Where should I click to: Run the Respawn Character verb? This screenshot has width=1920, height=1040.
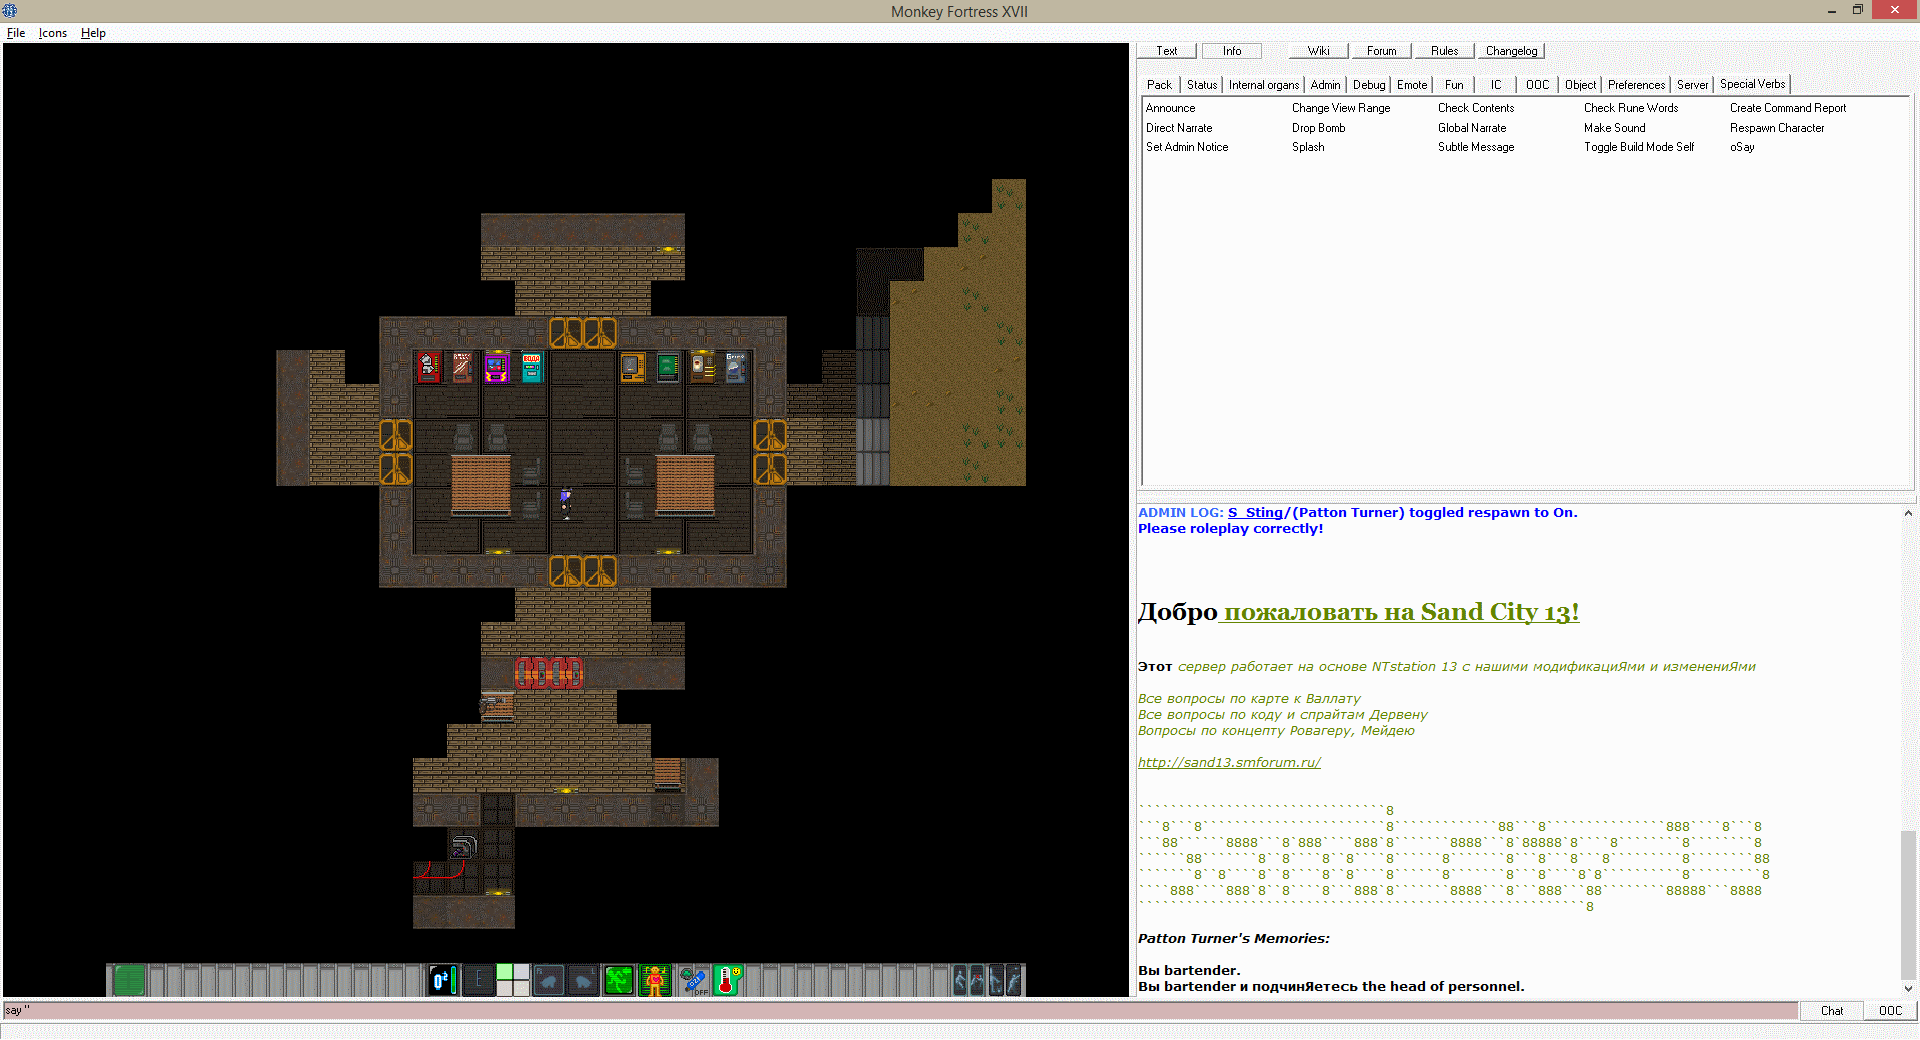(1777, 128)
